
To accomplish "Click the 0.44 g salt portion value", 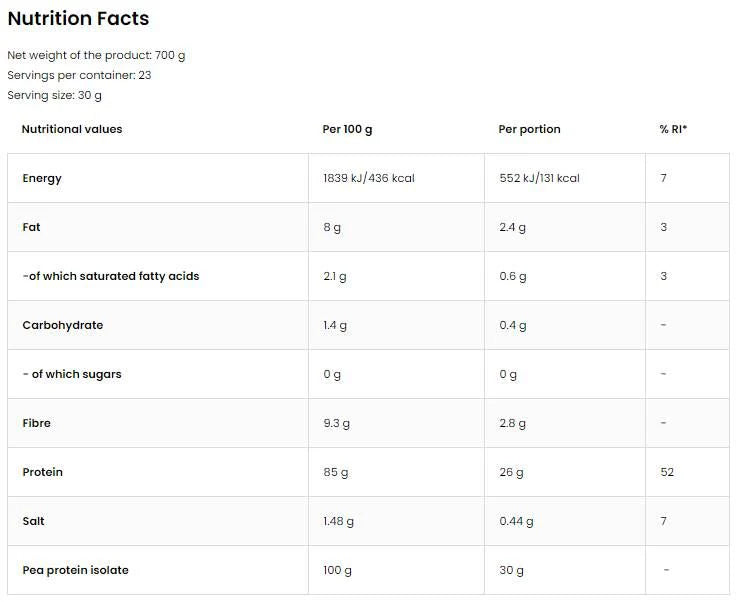I will pos(516,521).
